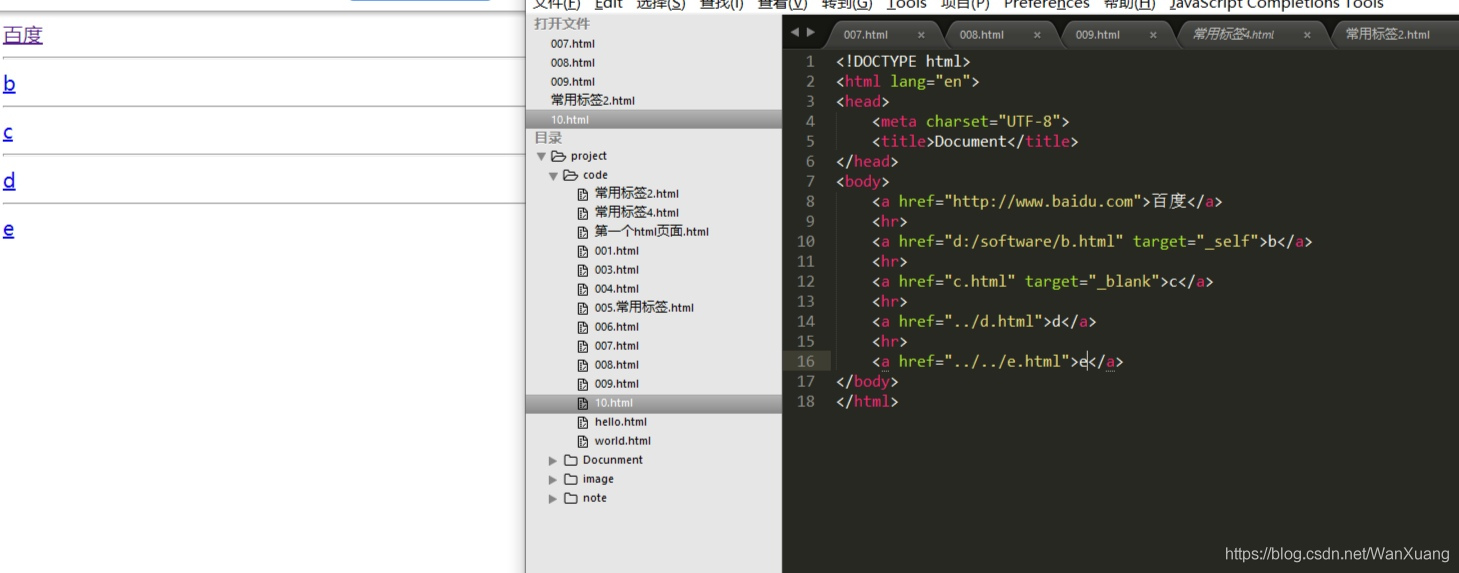Select 常用标签2.html under open files
This screenshot has height=573, width=1459.
click(592, 101)
